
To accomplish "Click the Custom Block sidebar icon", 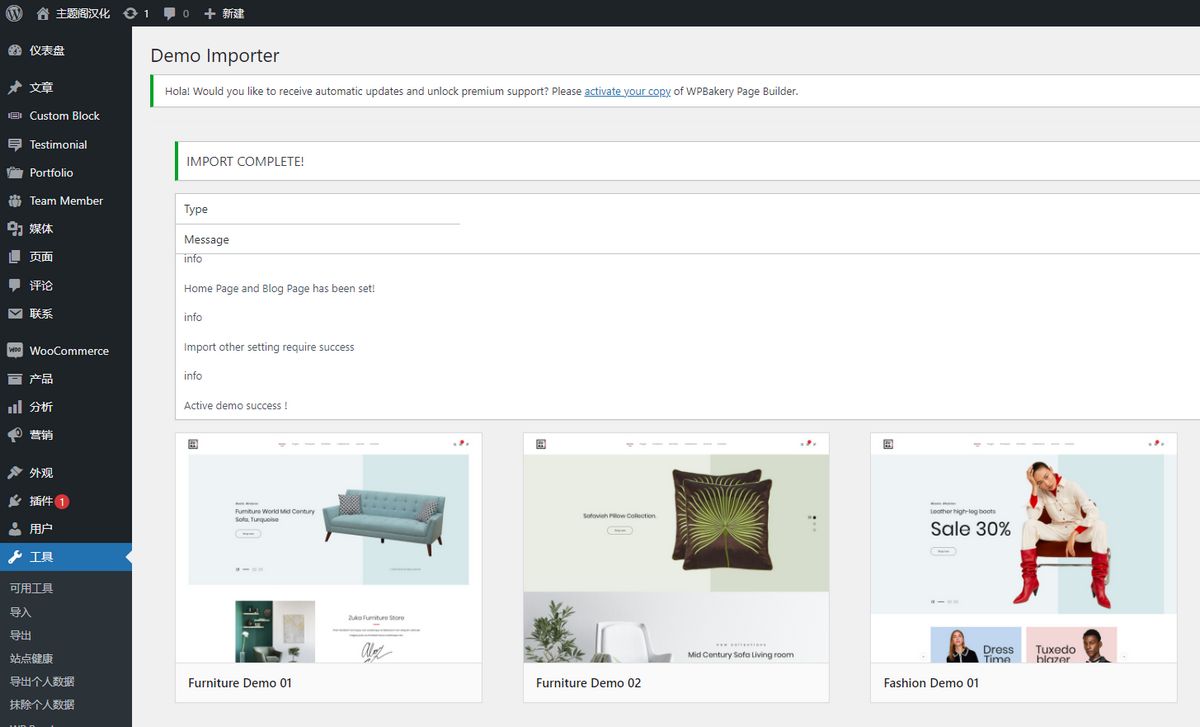I will [x=15, y=116].
